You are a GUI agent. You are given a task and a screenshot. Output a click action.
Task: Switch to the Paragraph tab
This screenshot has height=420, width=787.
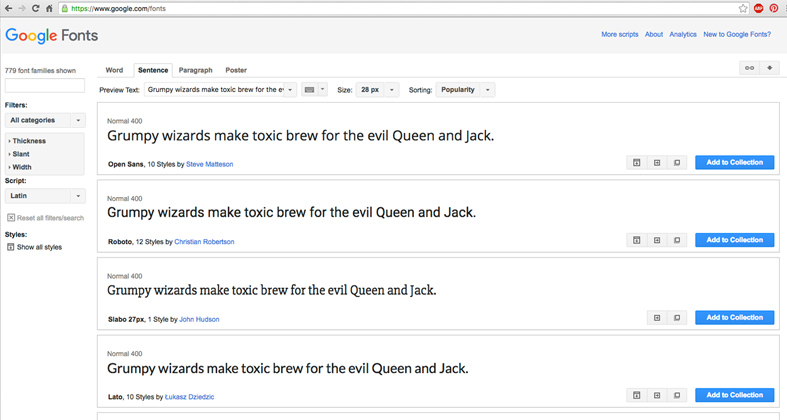point(196,70)
